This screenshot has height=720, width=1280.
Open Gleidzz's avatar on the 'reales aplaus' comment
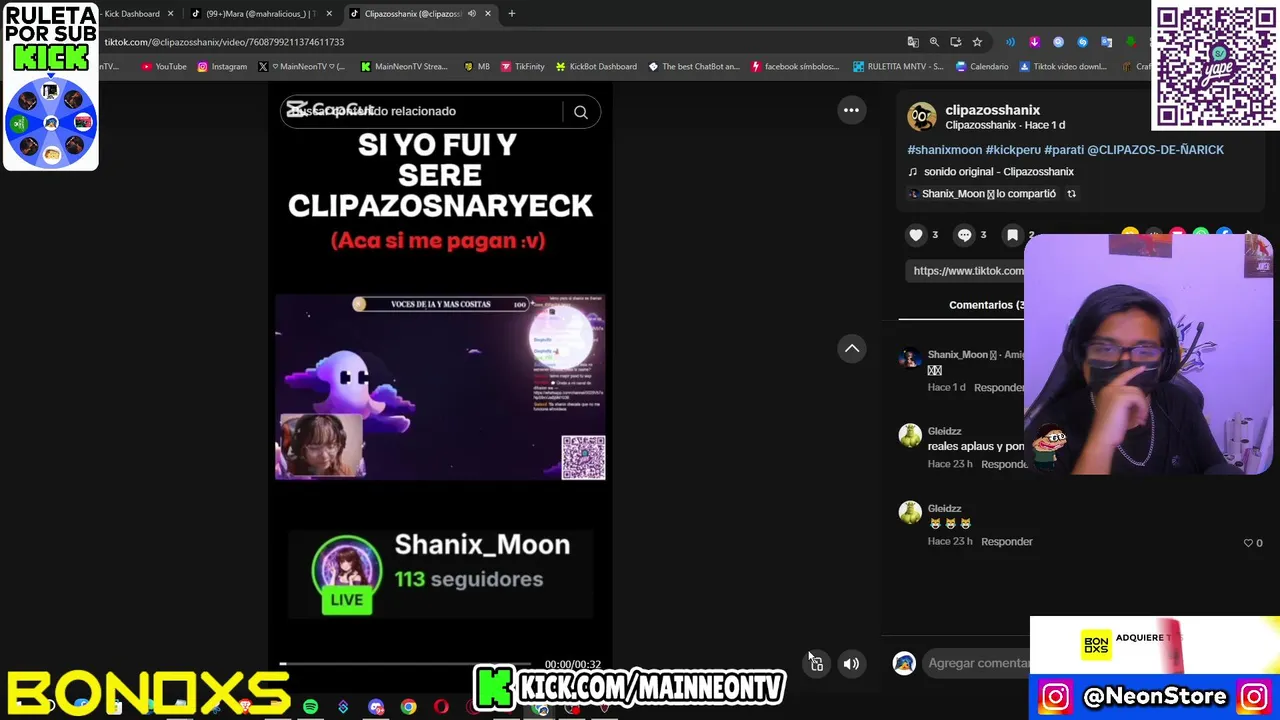pyautogui.click(x=910, y=435)
